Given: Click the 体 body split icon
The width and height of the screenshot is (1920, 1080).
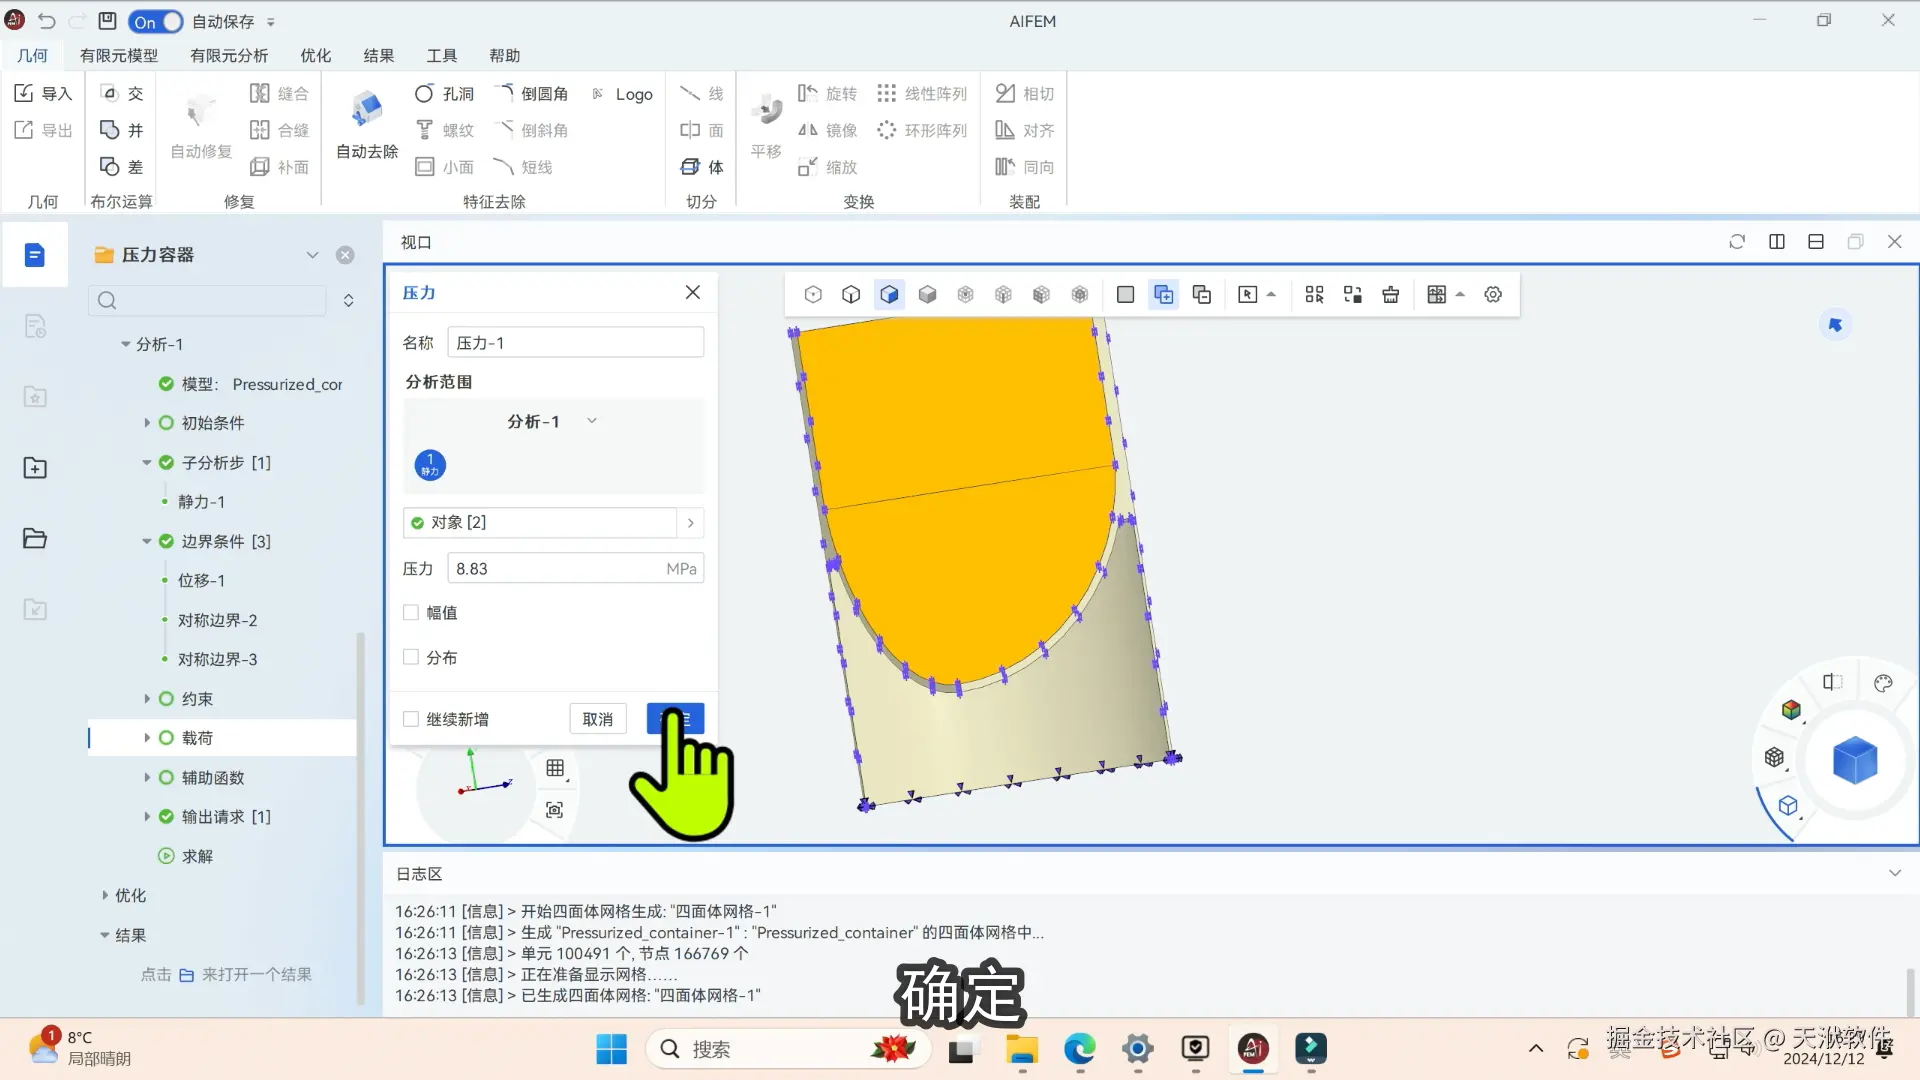Looking at the screenshot, I should click(690, 167).
